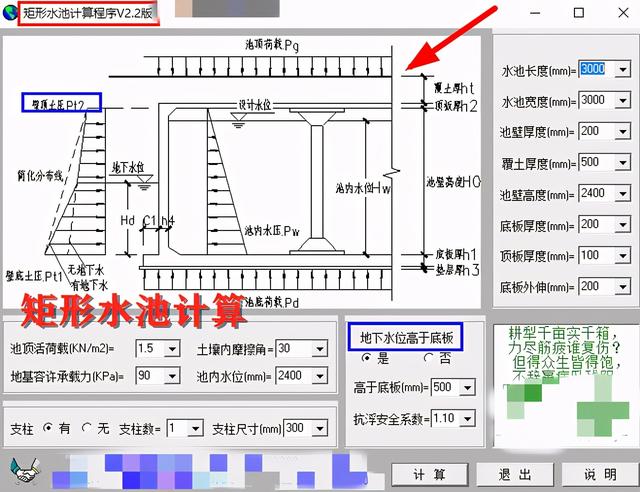
Task: Click the globe app icon in title bar
Action: [9, 12]
